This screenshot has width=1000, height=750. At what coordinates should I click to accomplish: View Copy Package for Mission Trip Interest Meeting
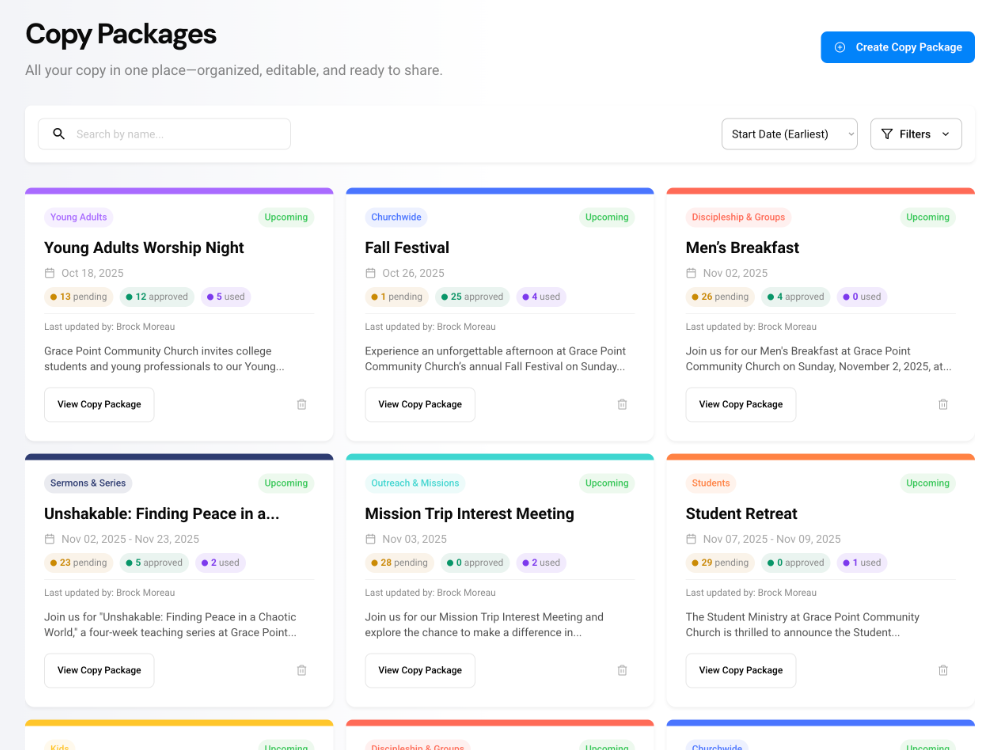click(x=420, y=670)
